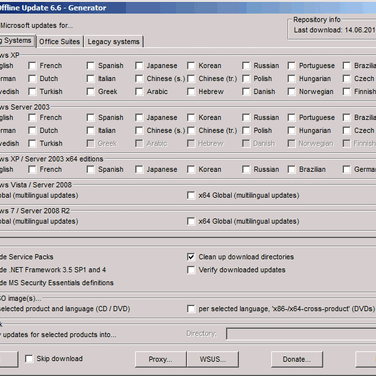Enable x64 Global for Vista / Server 2008
Viewport: 376px width, 376px height.
(x=191, y=196)
